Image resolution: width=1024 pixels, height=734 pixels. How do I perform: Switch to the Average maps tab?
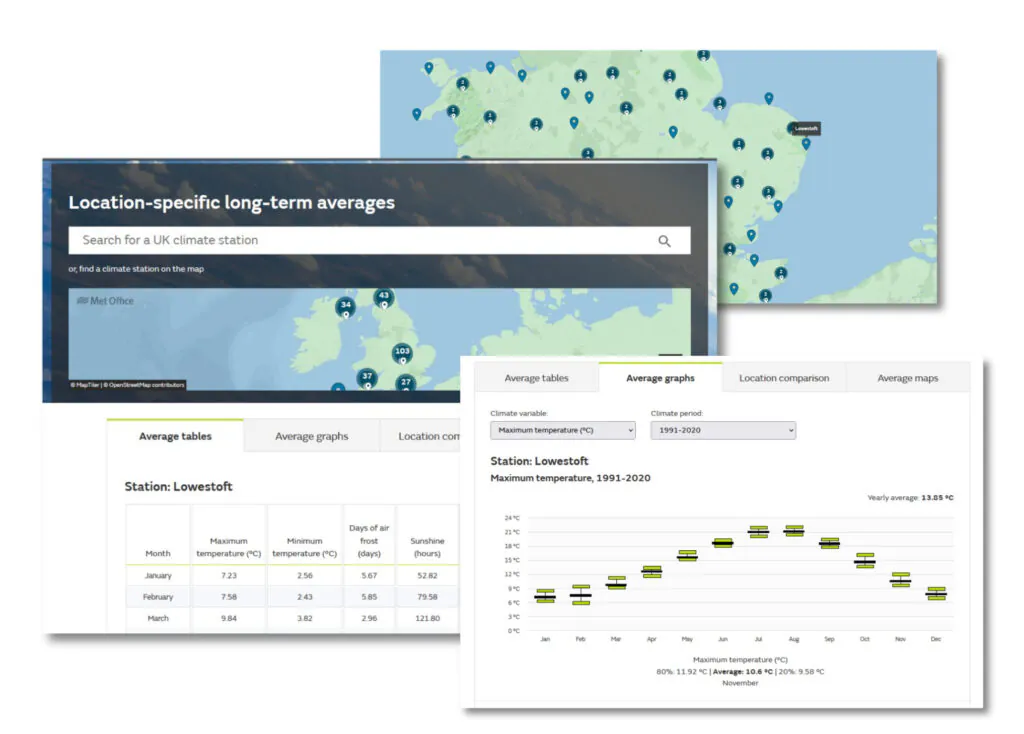click(908, 378)
